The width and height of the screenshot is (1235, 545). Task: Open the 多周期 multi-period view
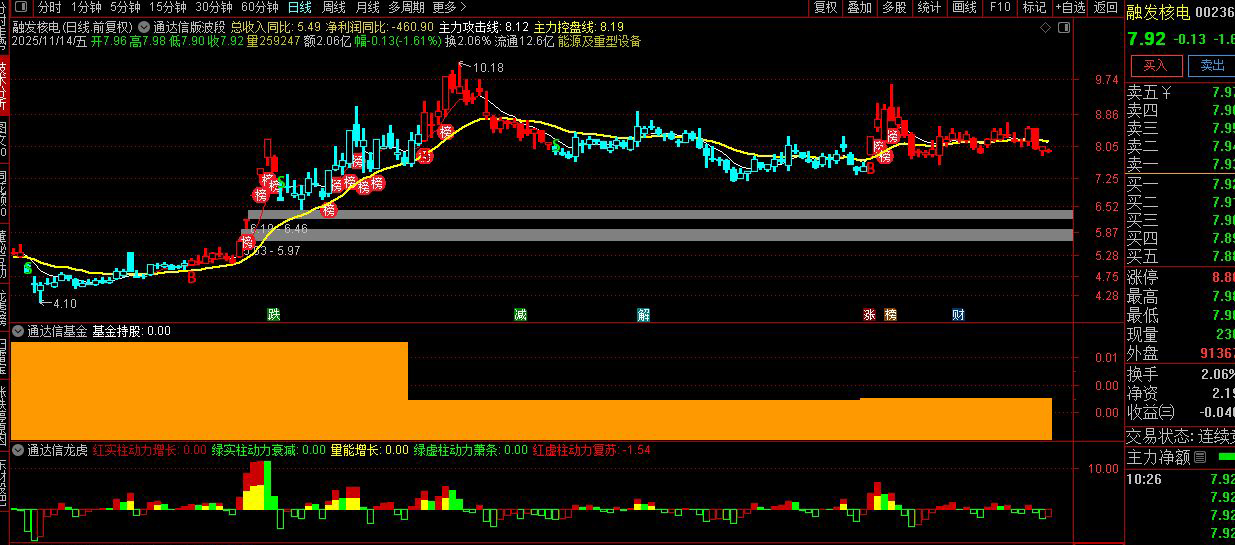click(x=406, y=7)
